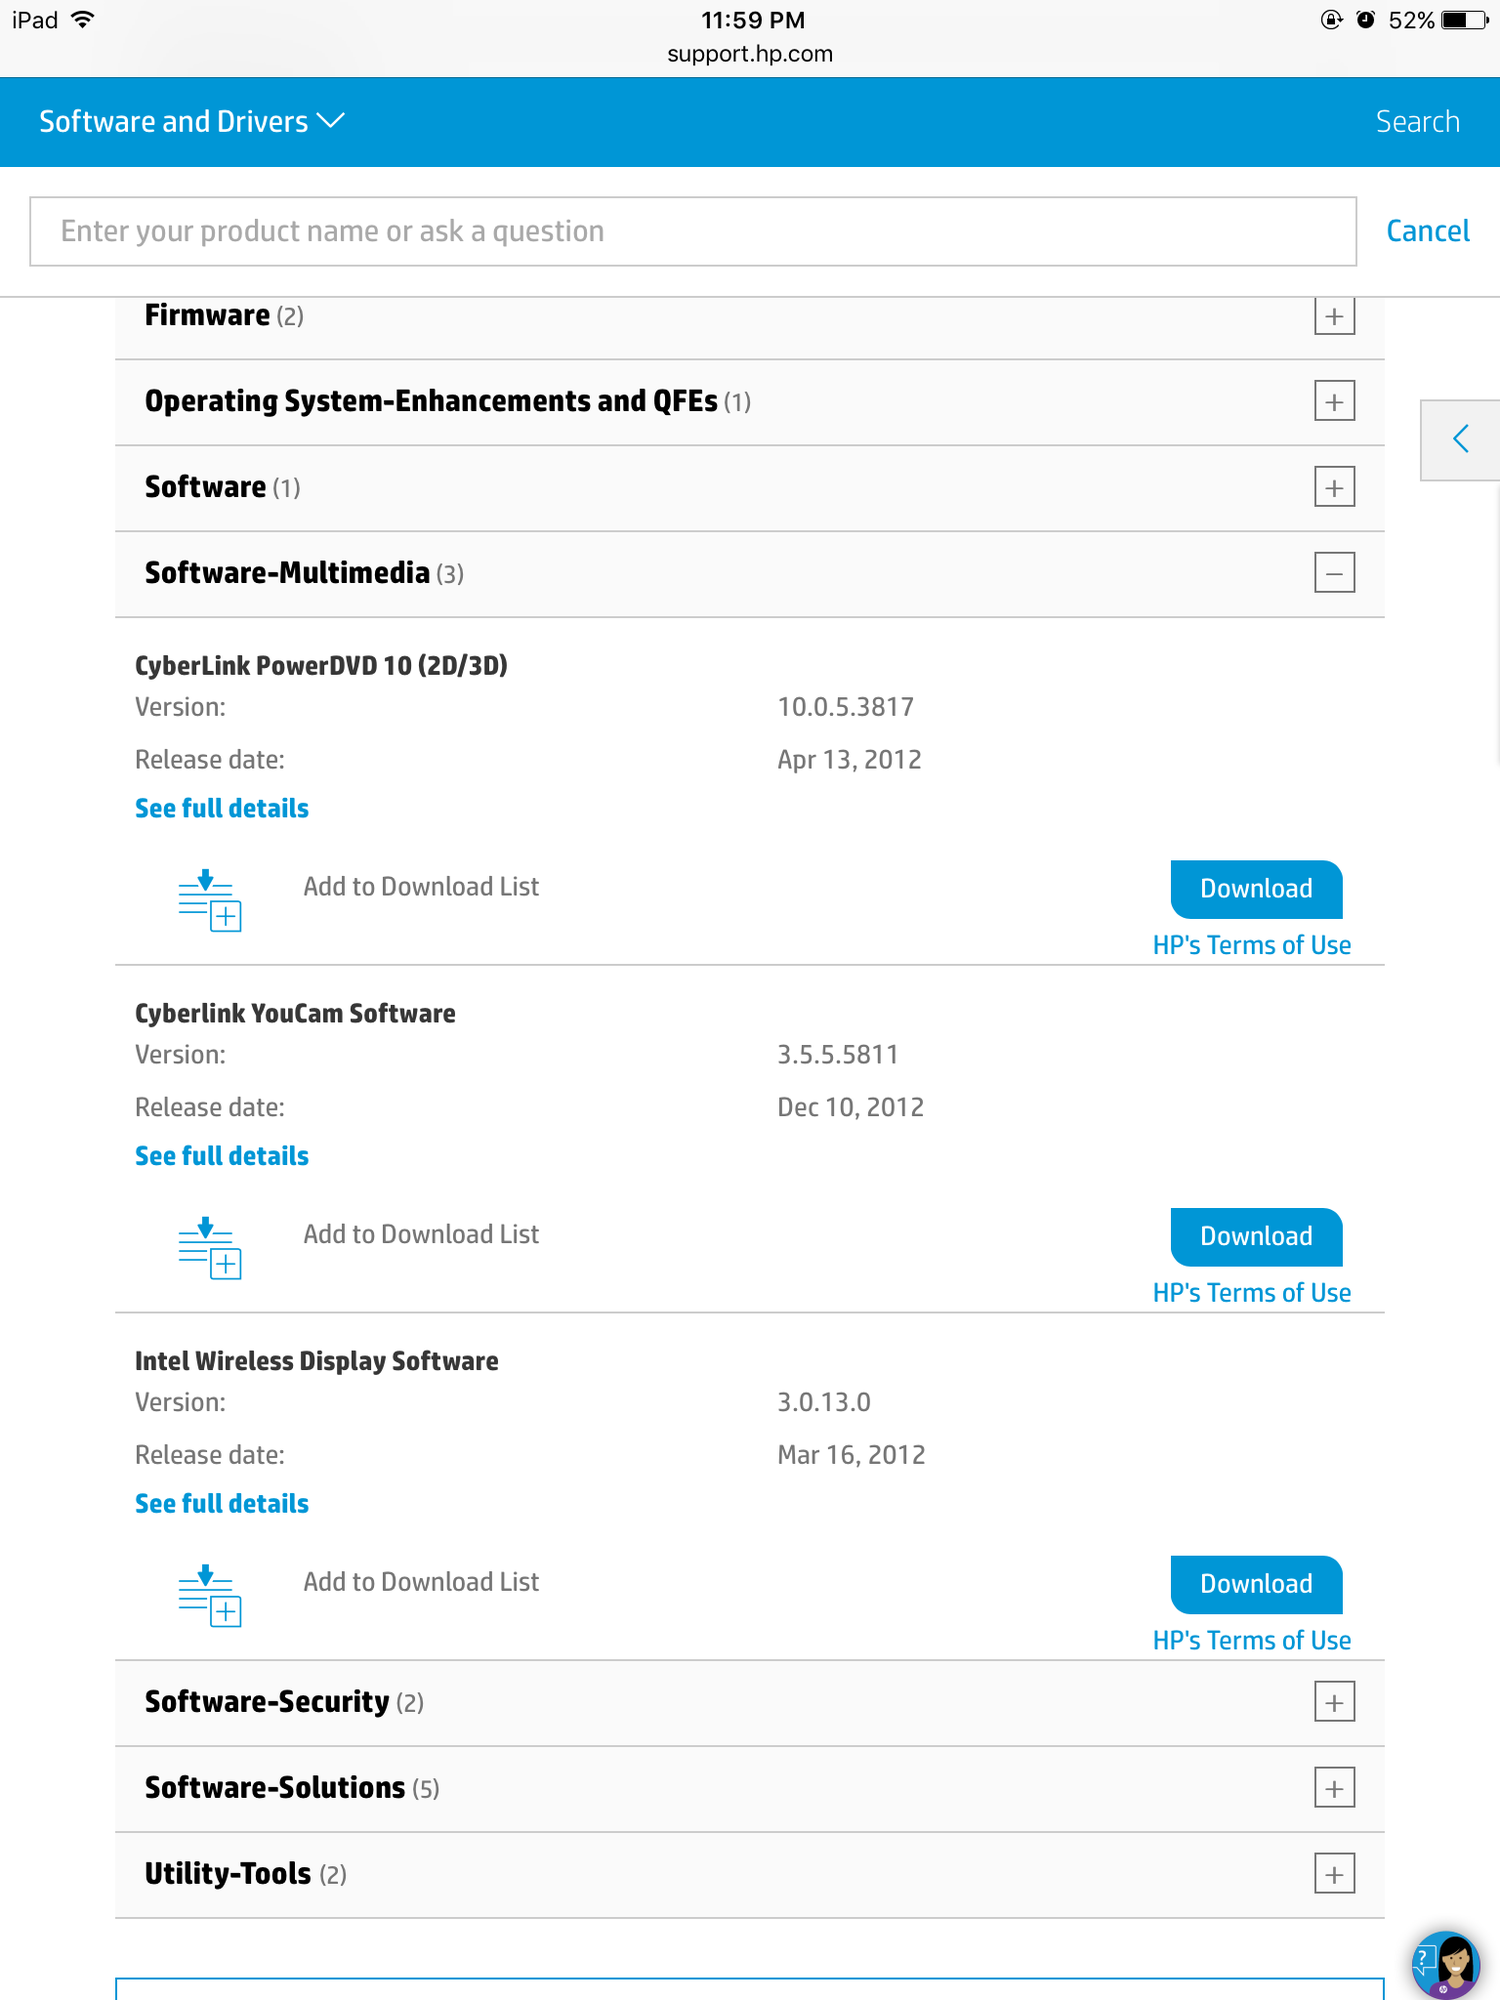Collapse the Software-Multimedia section

(1333, 573)
